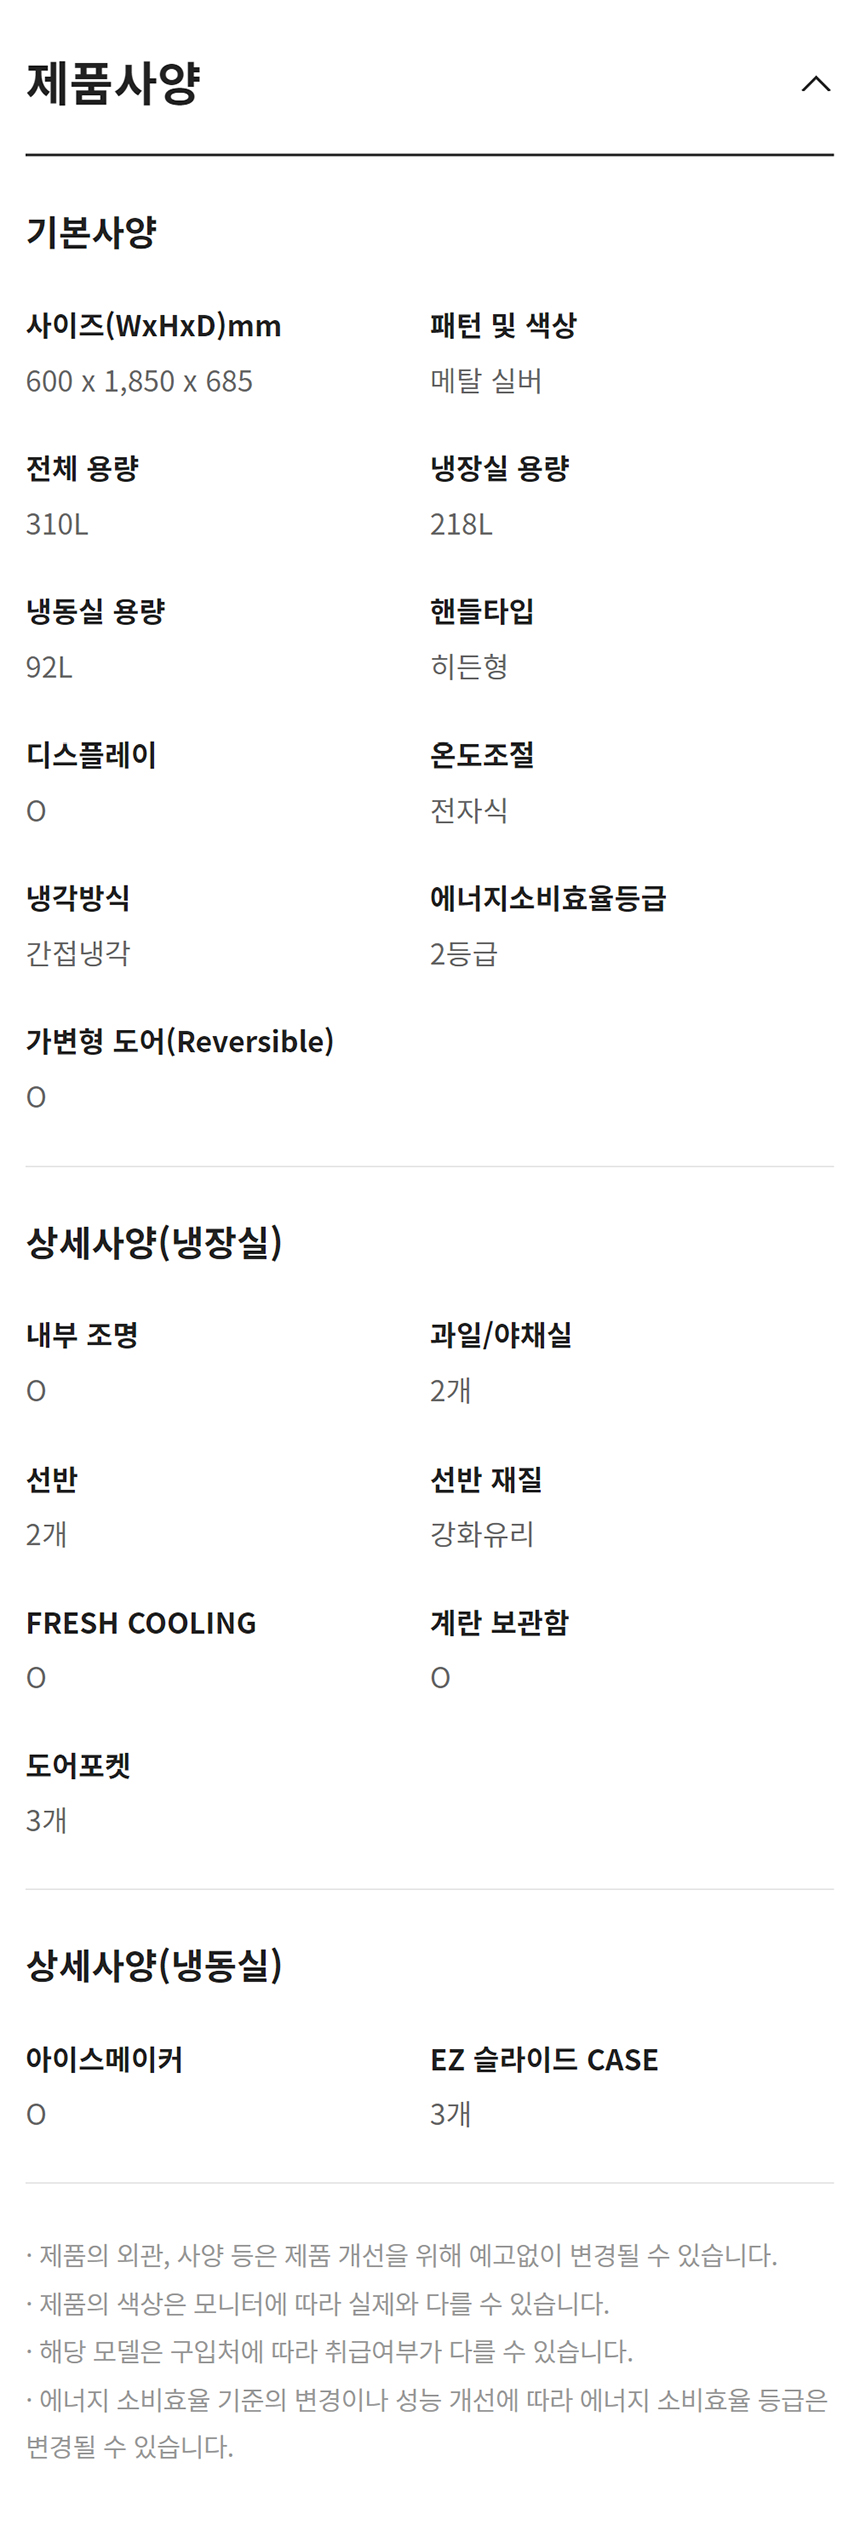Select the 메탈 실버 color value
This screenshot has width=860, height=2548.
point(486,382)
